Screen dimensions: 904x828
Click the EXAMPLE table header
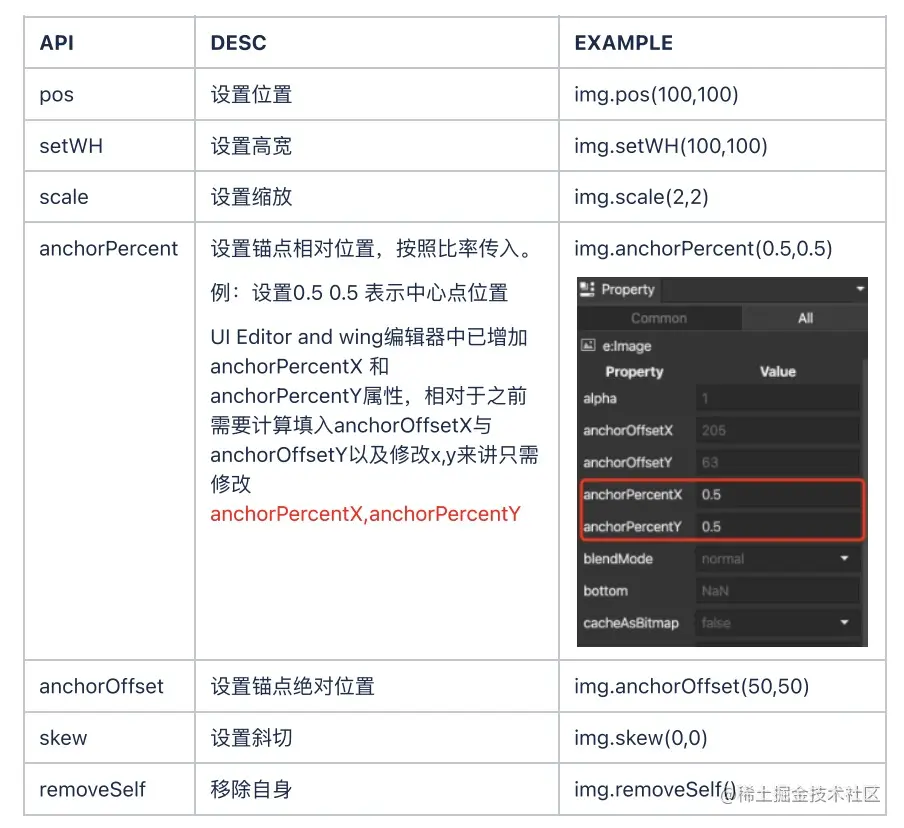point(624,43)
